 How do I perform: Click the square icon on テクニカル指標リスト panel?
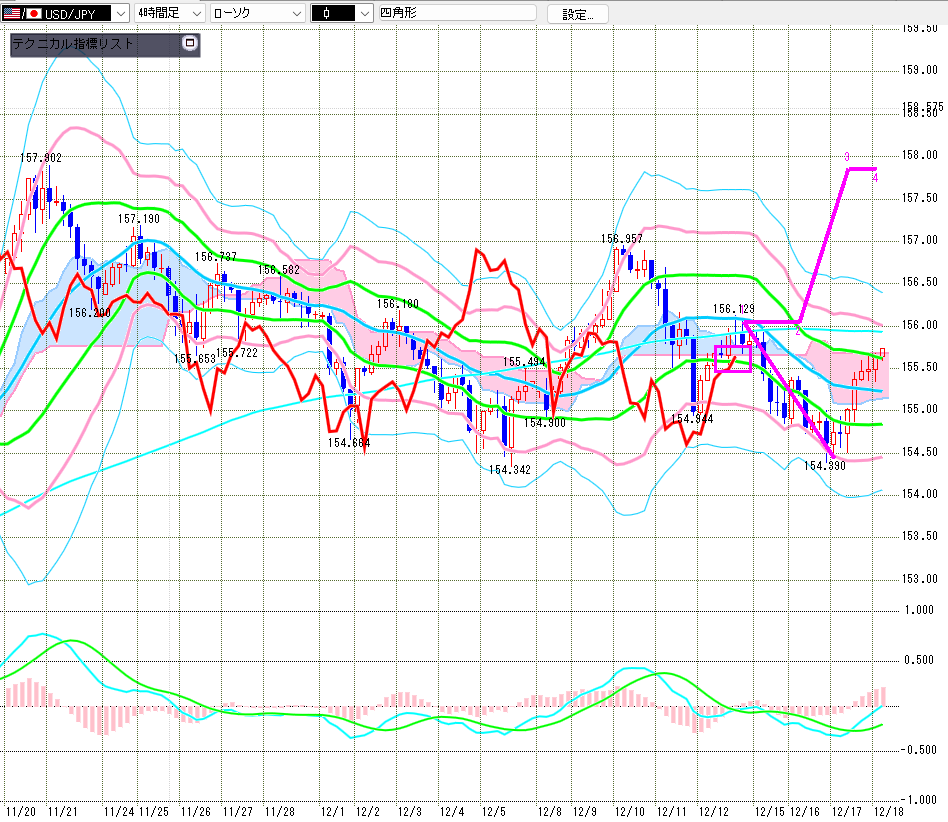click(190, 44)
